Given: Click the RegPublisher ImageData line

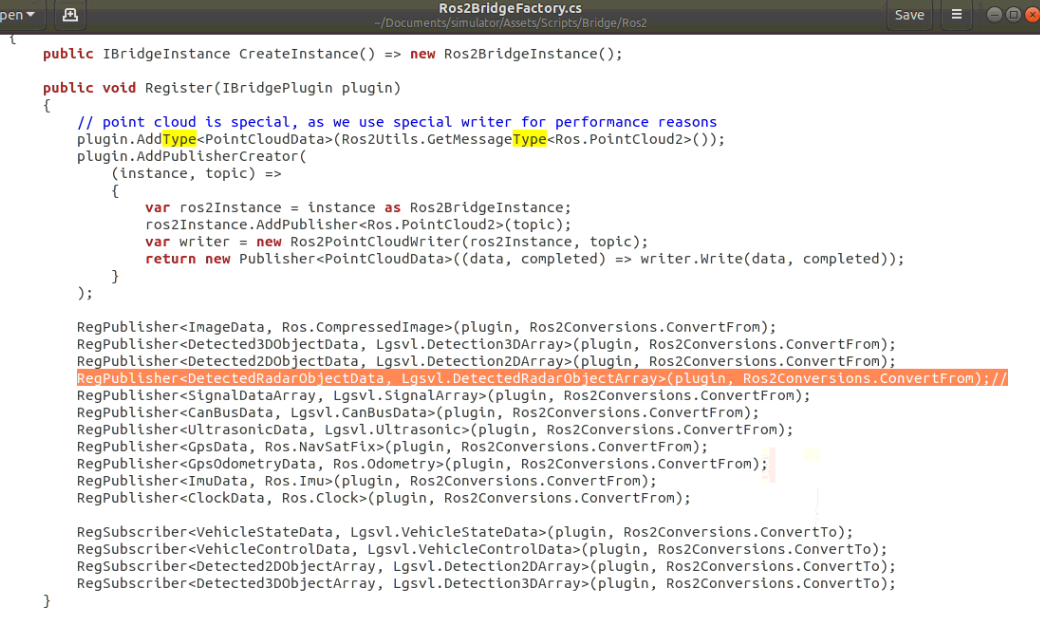Looking at the screenshot, I should [400, 326].
